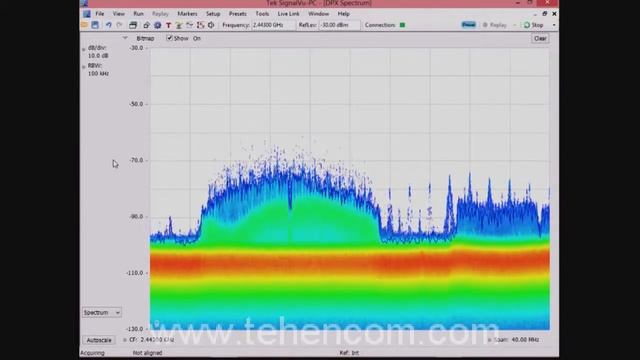
Task: Open the Tools menu
Action: [262, 13]
